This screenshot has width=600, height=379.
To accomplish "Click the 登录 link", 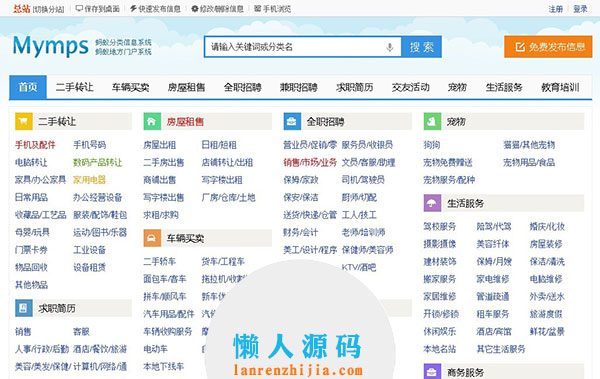I will (x=580, y=9).
